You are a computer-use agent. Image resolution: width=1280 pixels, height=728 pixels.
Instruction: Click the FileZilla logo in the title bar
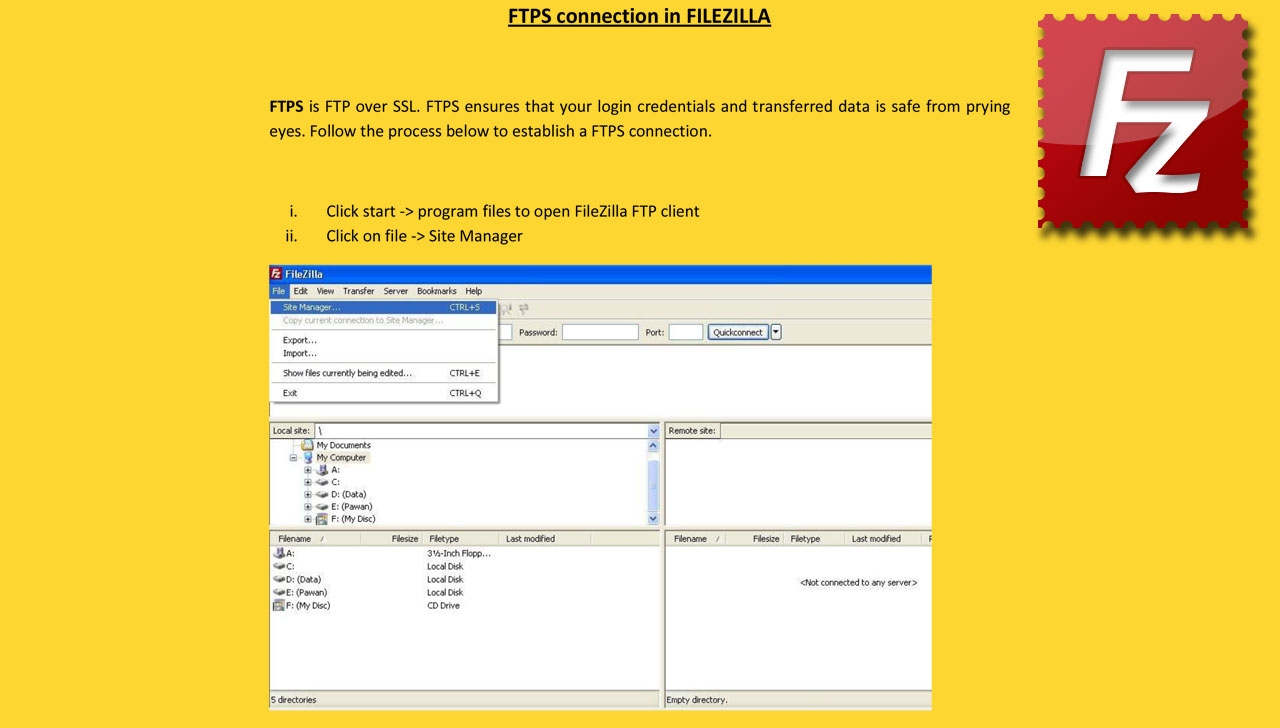pyautogui.click(x=276, y=274)
